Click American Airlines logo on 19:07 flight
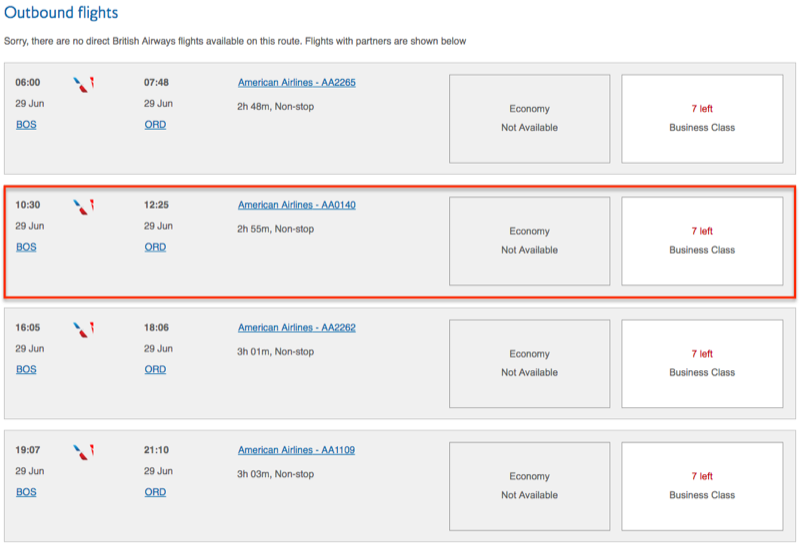The height and width of the screenshot is (545, 800). pyautogui.click(x=84, y=452)
